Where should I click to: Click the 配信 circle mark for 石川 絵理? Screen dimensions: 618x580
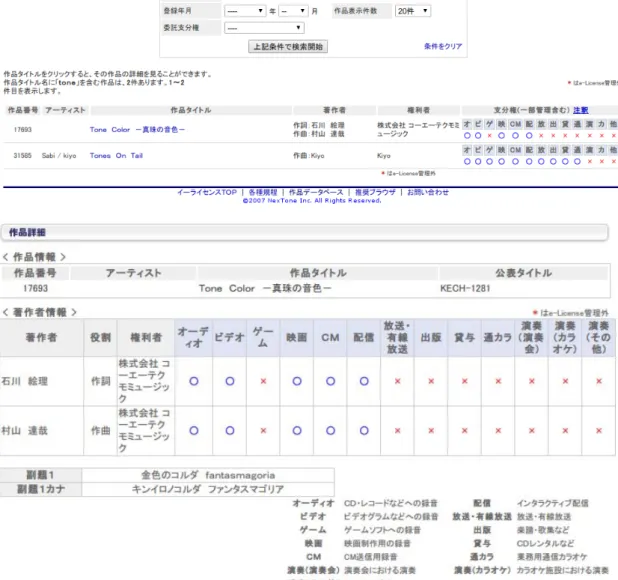[364, 381]
